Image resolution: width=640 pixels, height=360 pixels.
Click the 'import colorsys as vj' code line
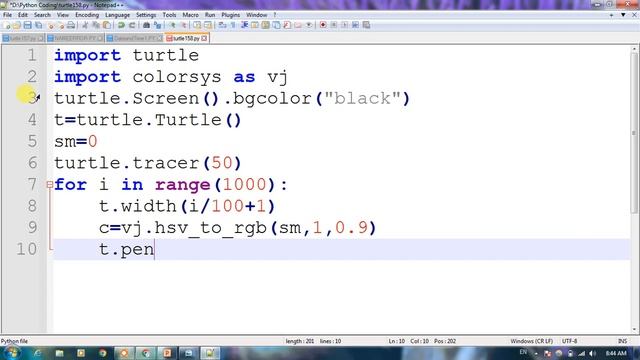click(171, 77)
